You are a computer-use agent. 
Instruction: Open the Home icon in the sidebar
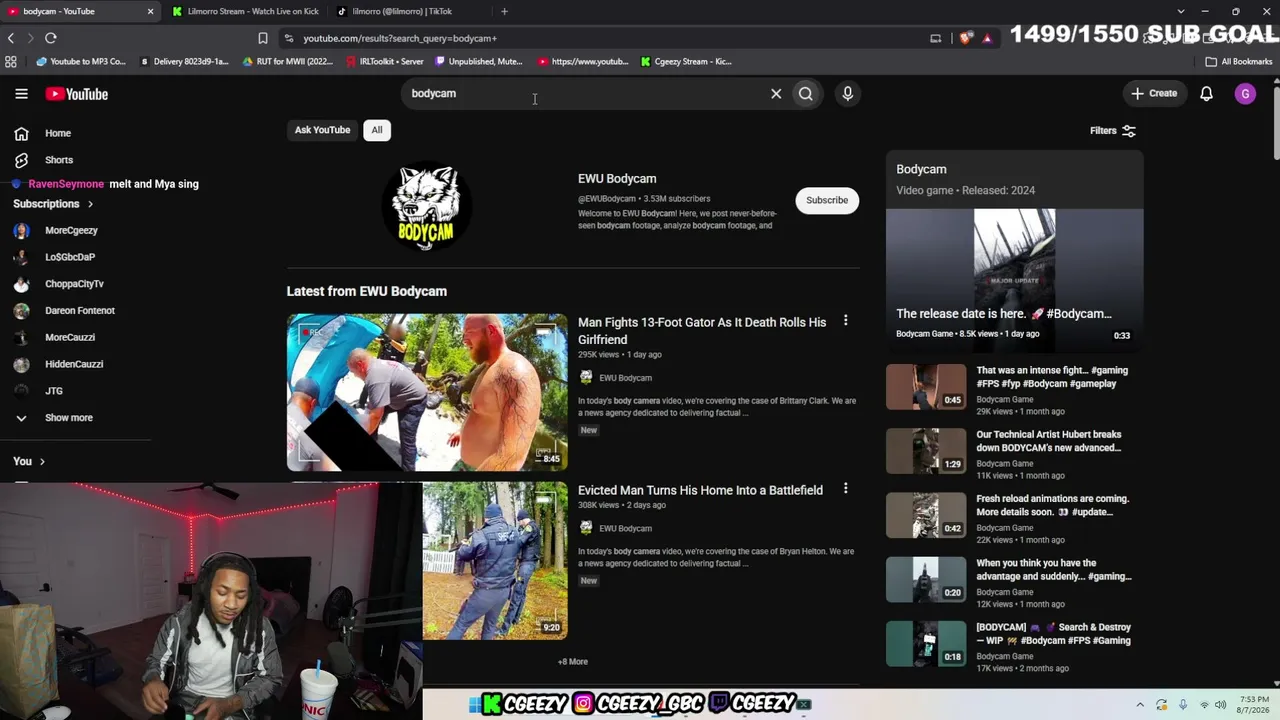coord(21,133)
